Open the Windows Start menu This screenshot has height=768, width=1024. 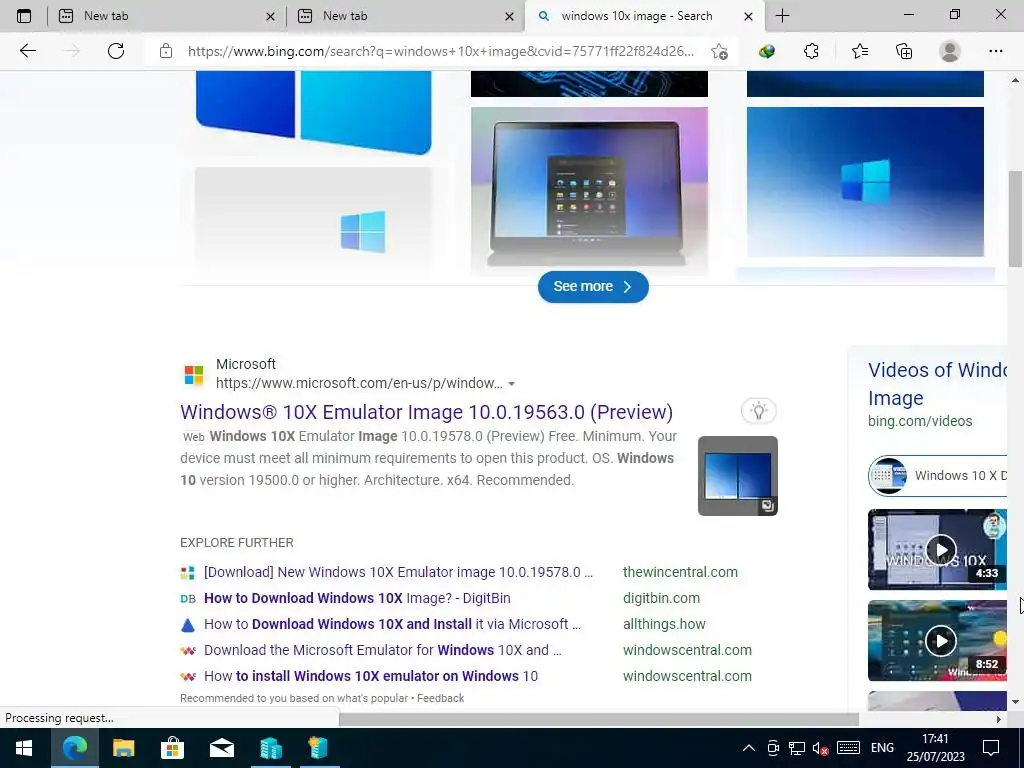coord(24,748)
